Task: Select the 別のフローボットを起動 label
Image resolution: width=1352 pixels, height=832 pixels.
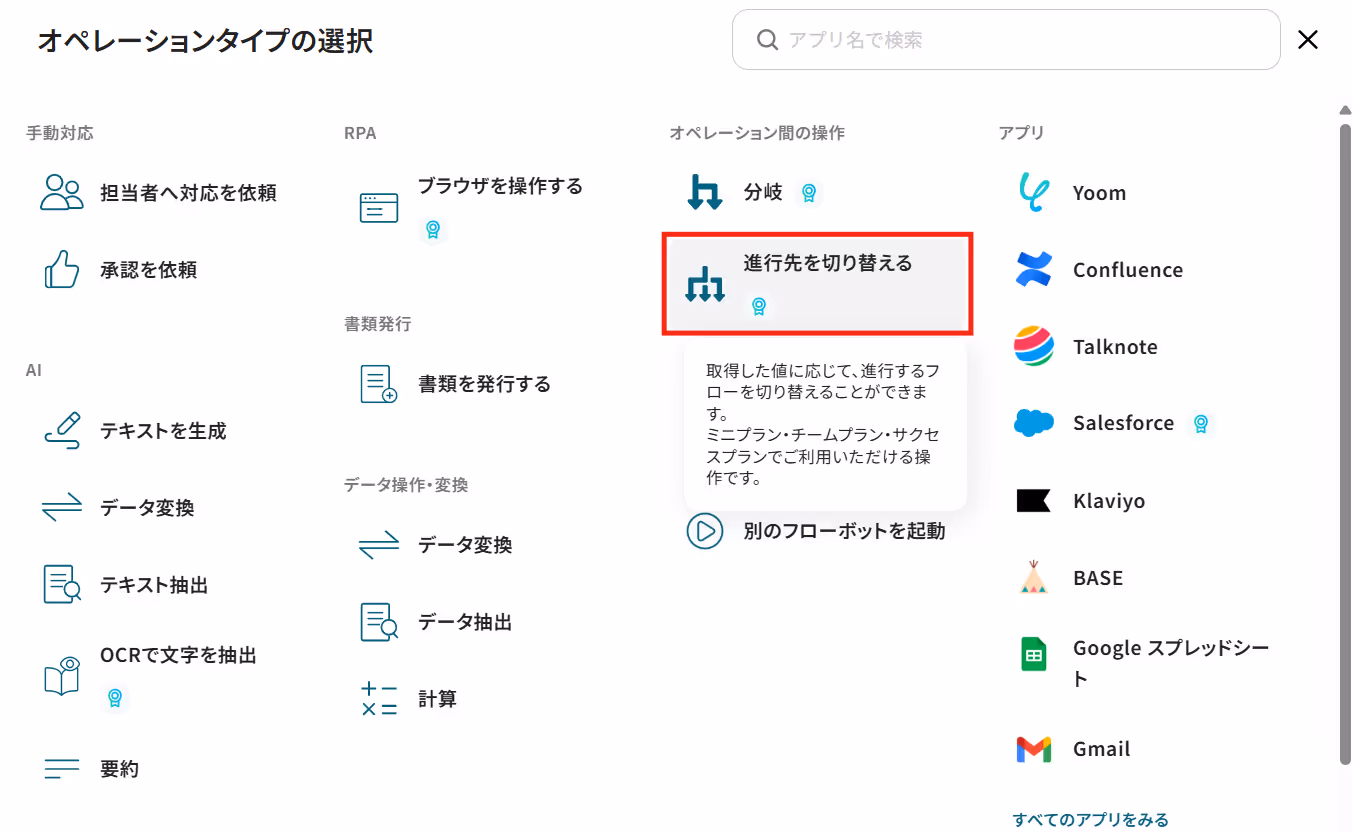Action: pos(844,531)
